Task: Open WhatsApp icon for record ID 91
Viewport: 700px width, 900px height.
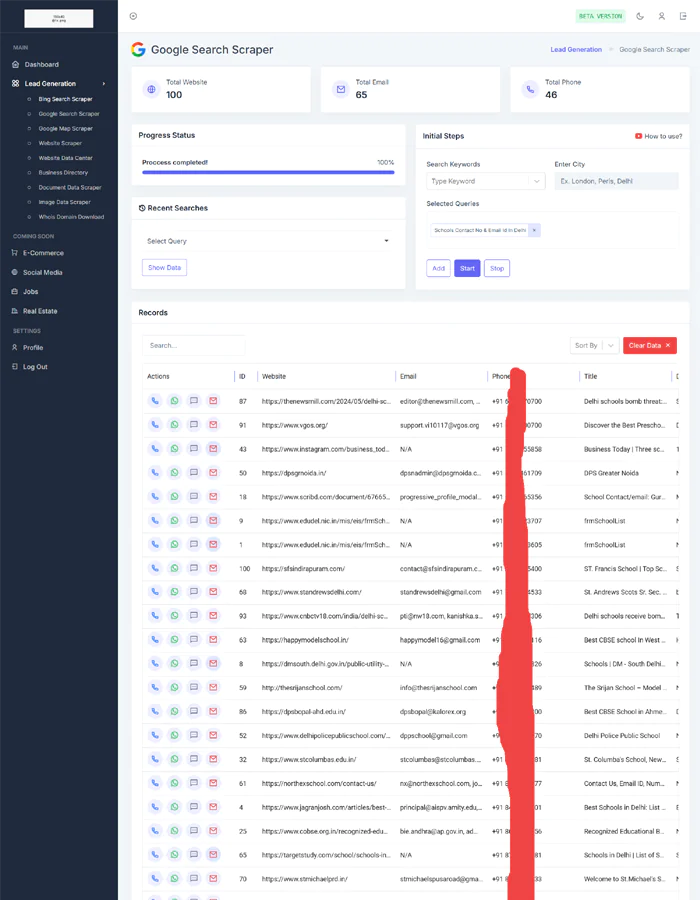Action: 174,425
